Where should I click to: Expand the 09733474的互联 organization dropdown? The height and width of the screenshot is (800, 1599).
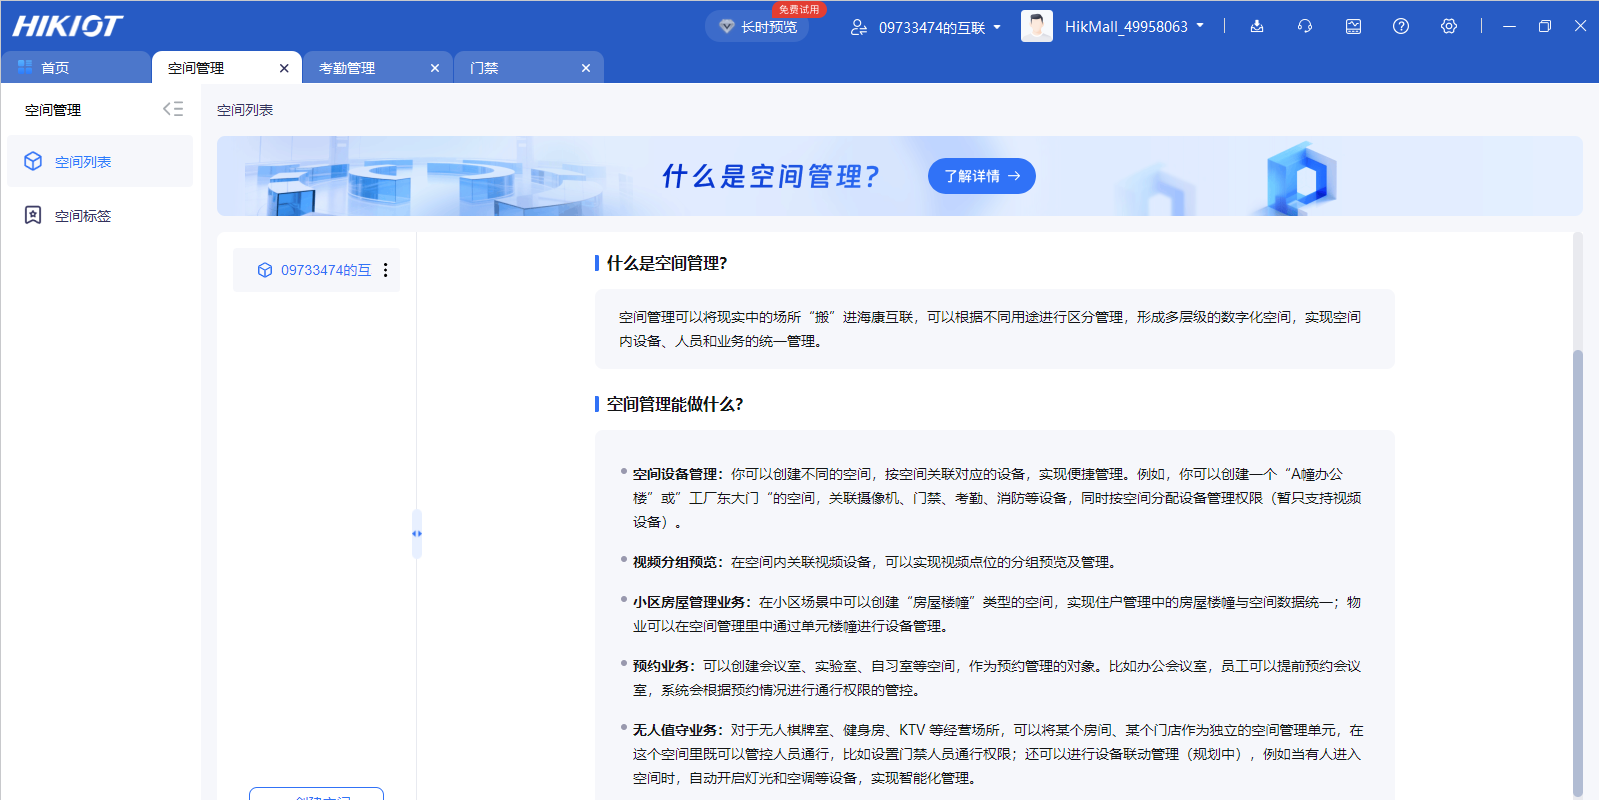[925, 27]
